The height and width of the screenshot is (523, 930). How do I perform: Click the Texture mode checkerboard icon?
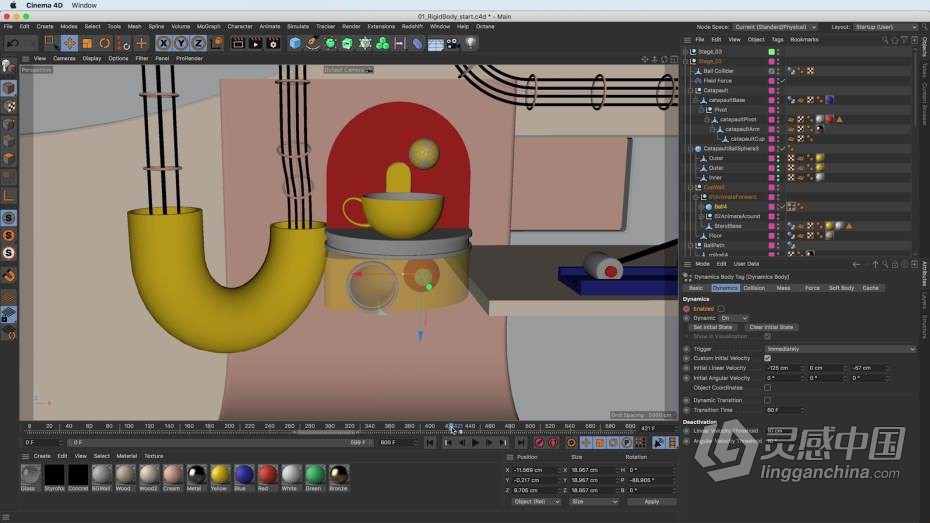click(x=9, y=106)
